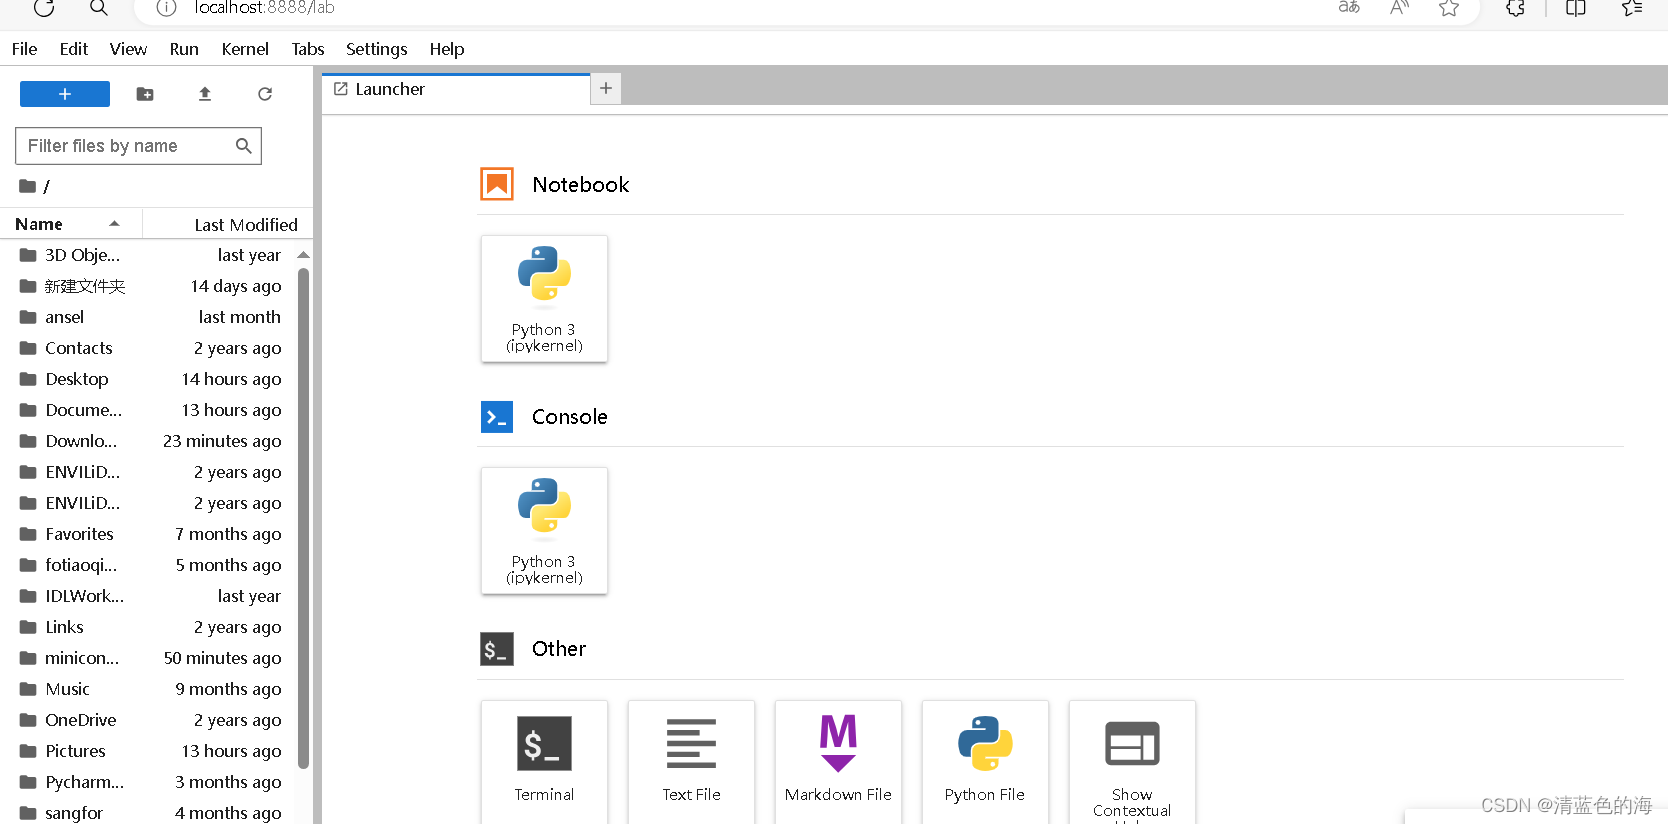
Task: Click the '14 days ago' modified time
Action: coord(236,286)
